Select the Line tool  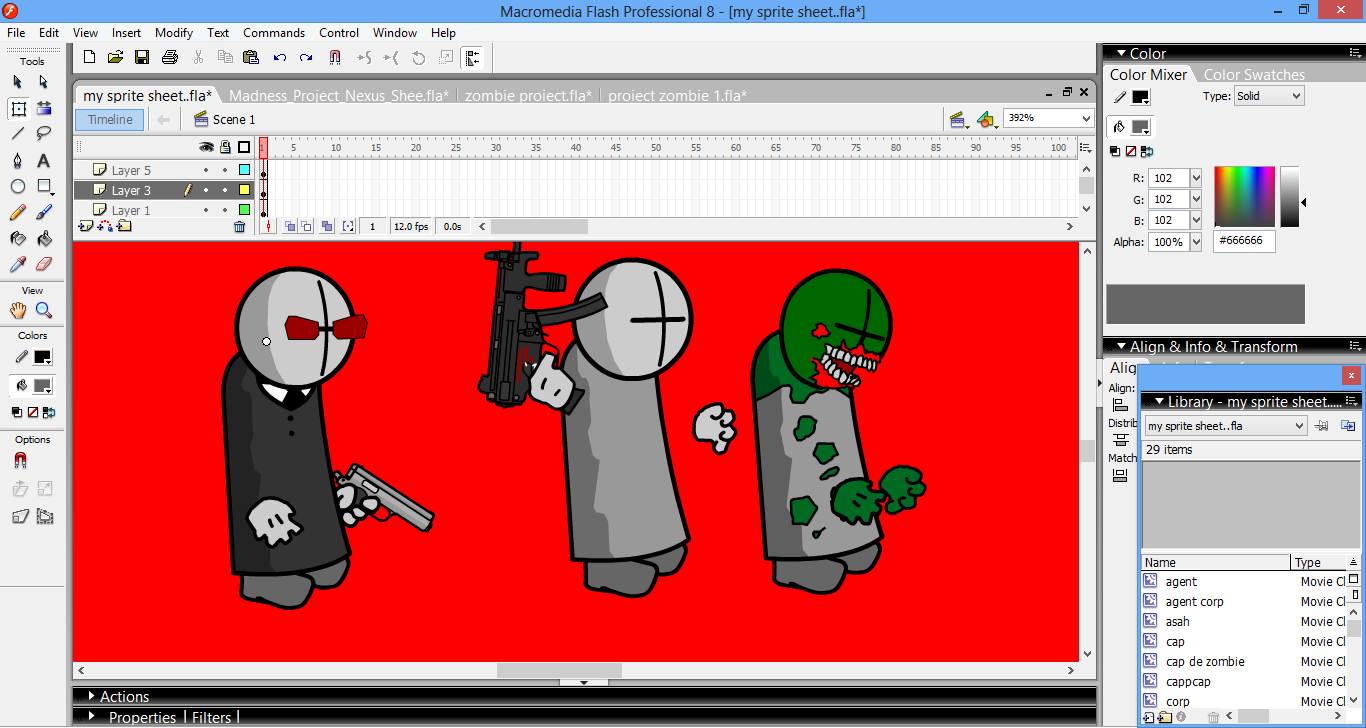pyautogui.click(x=18, y=134)
